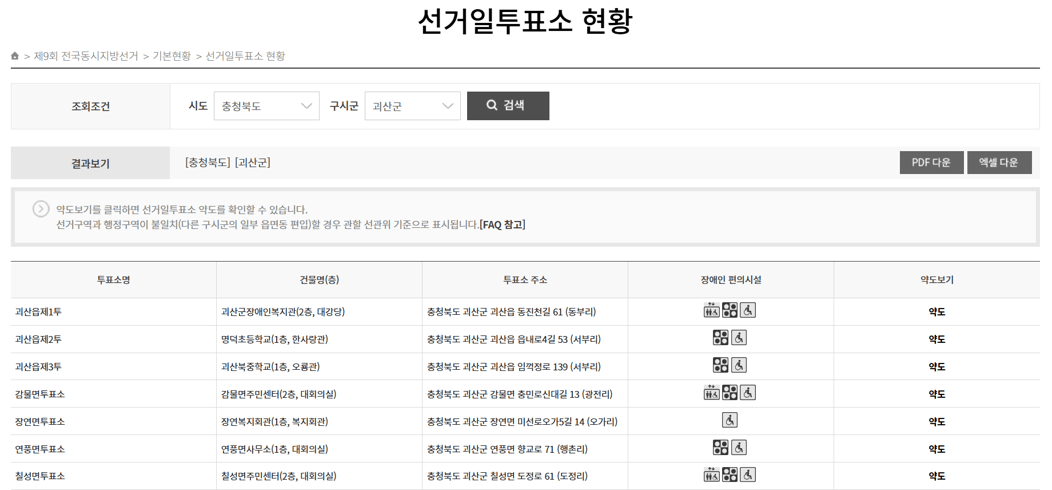Click wheelchair icon in 감물면투표소 row

[x=748, y=393]
